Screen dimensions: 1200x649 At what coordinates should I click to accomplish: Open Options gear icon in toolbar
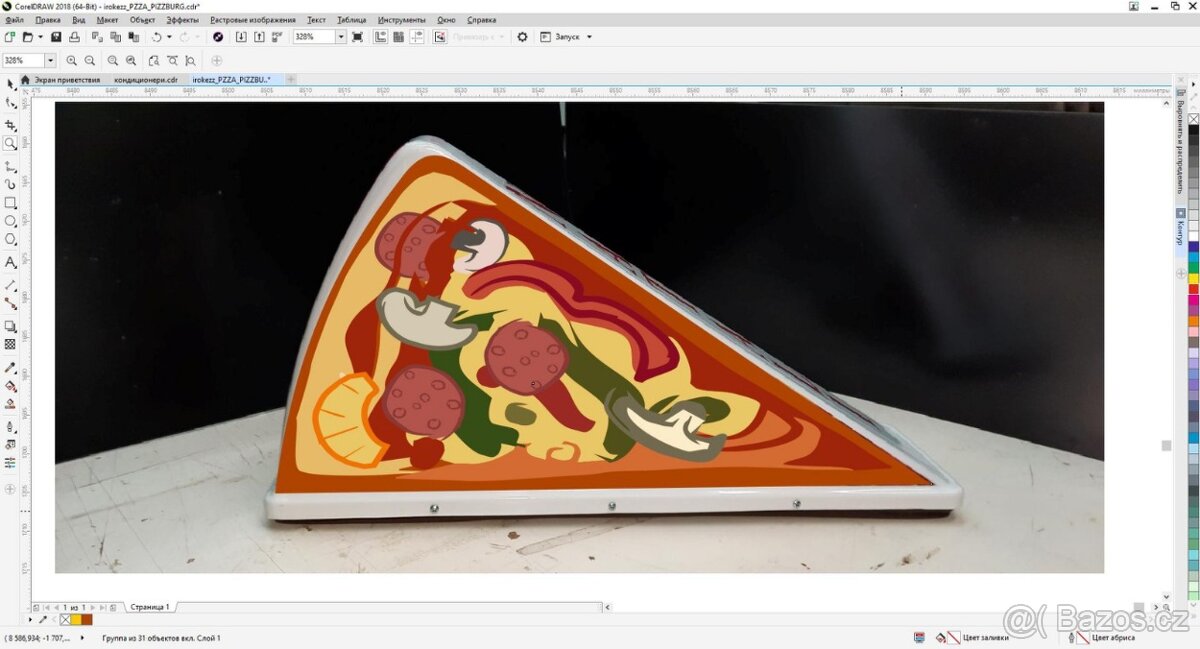click(x=522, y=37)
